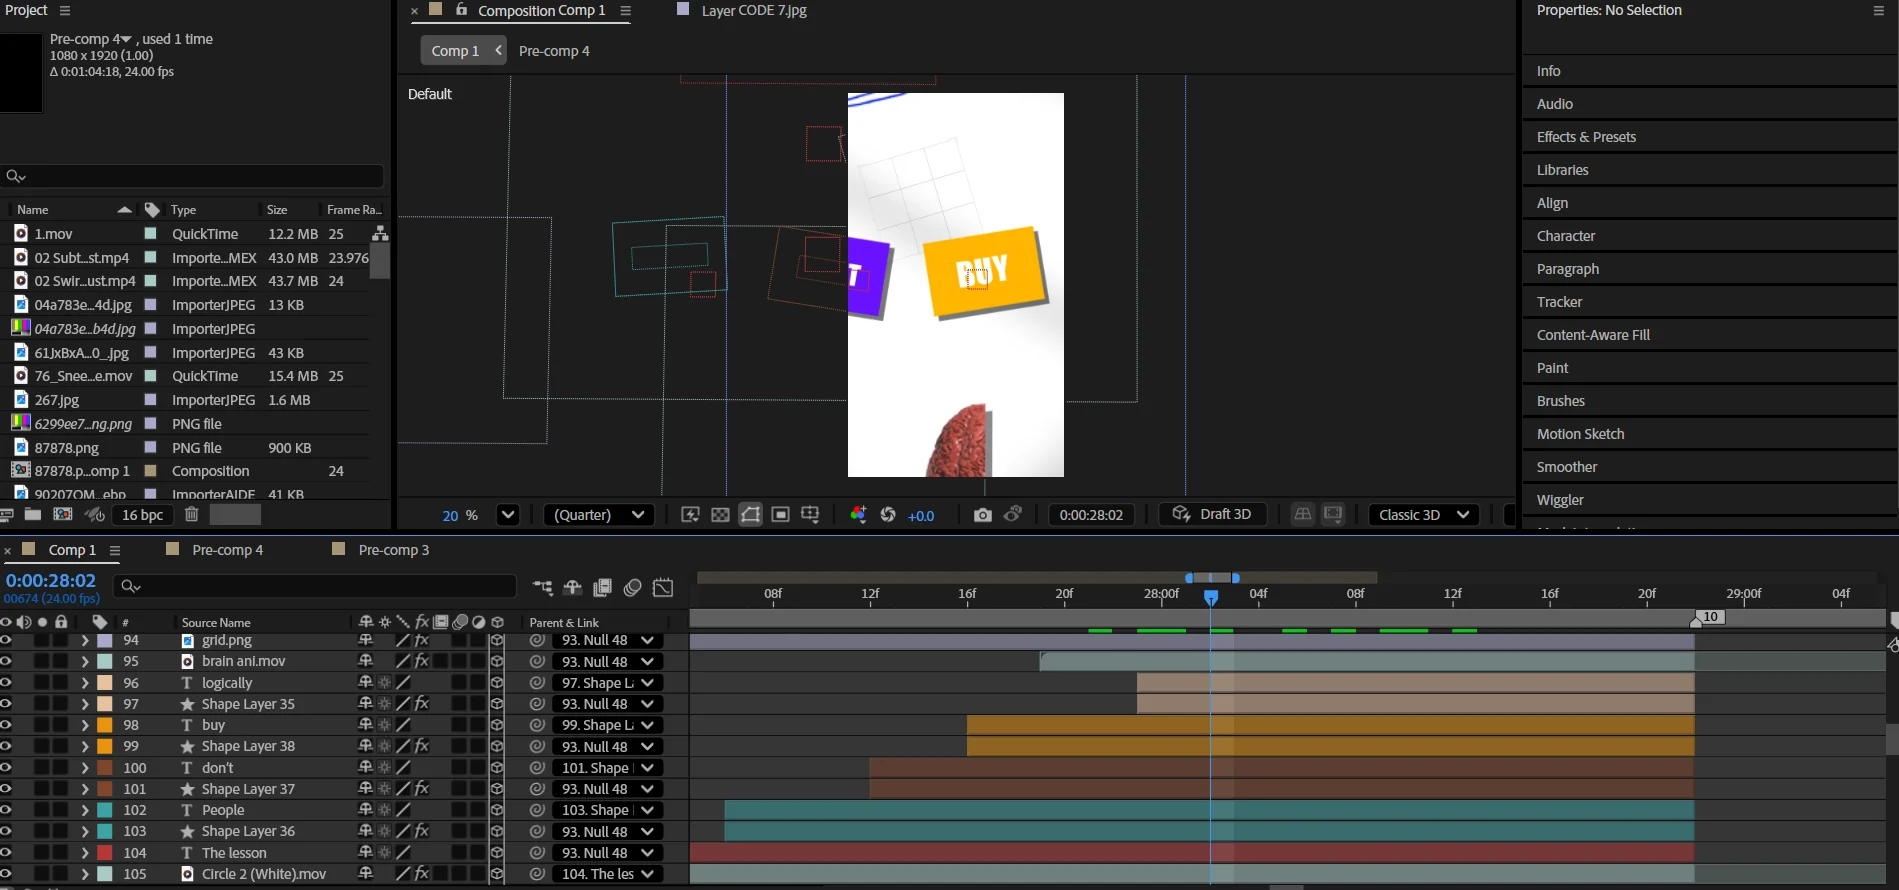
Task: Toggle visibility of the logically text layer
Action: pos(6,683)
